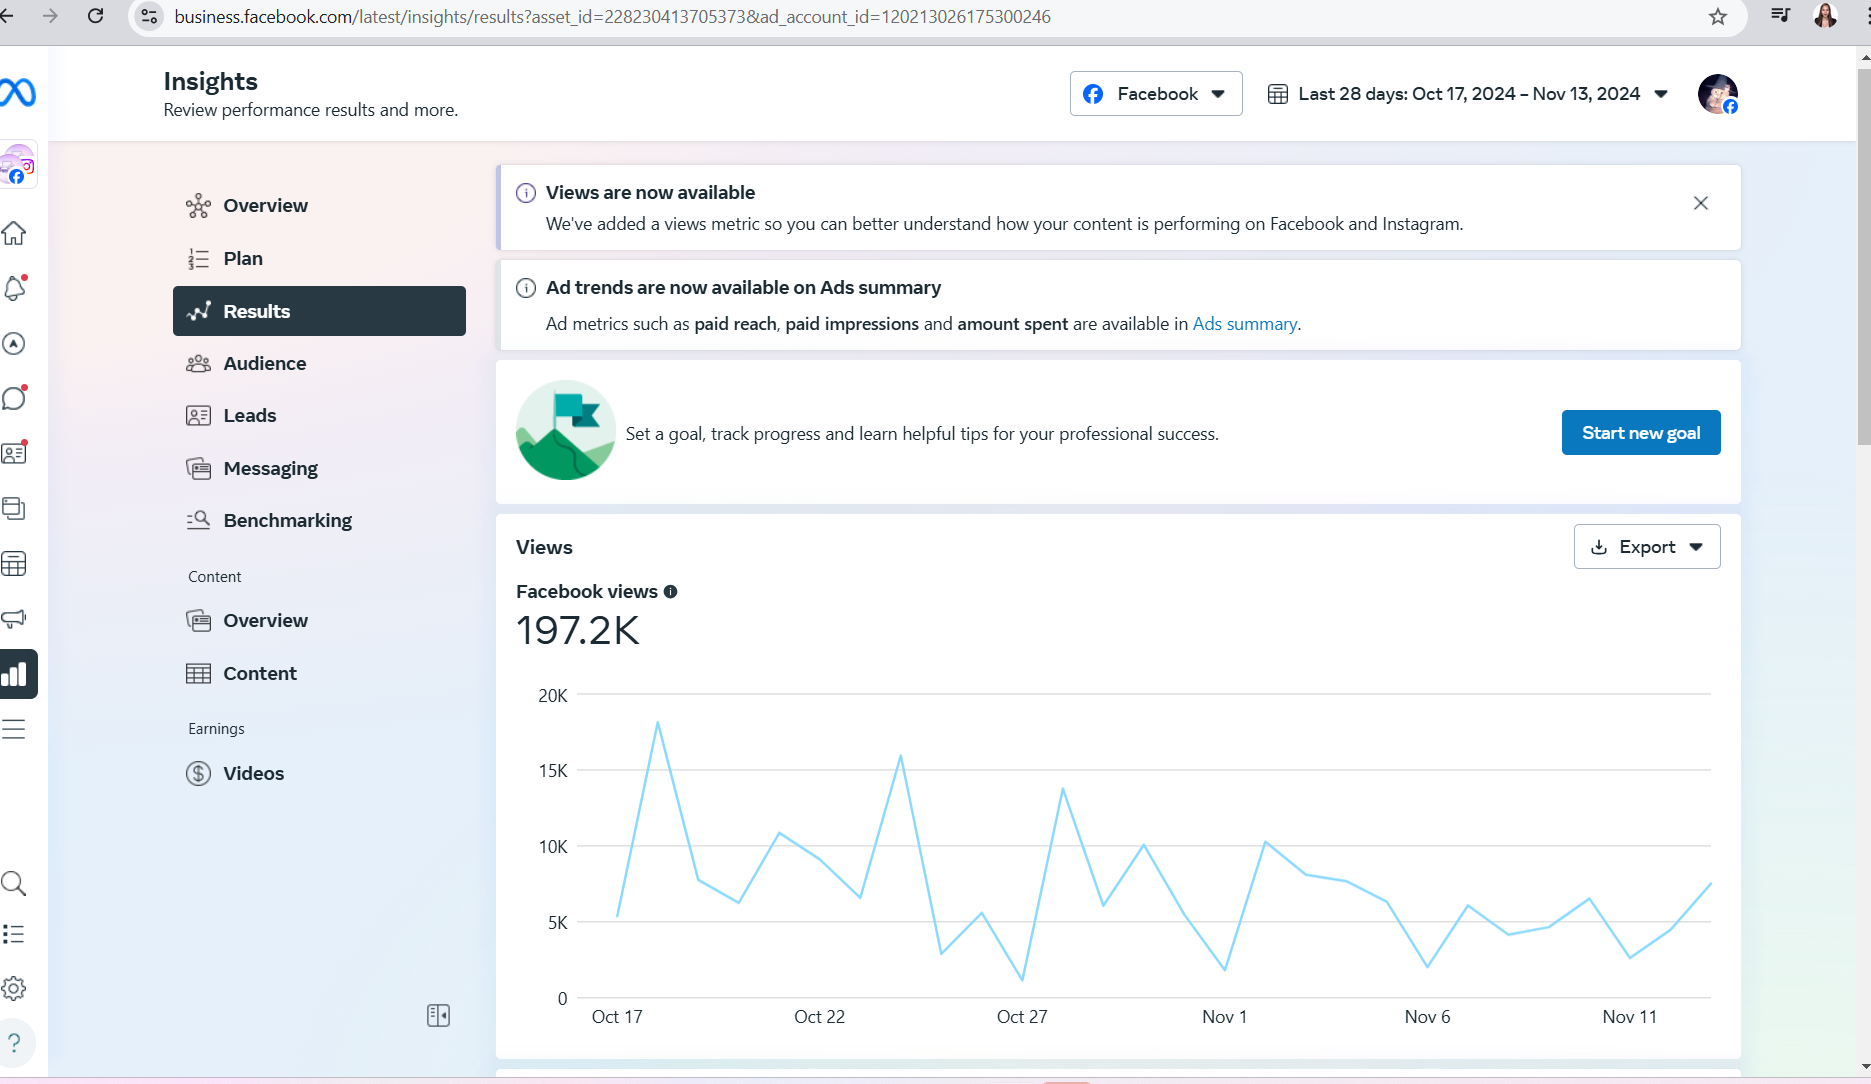Image resolution: width=1871 pixels, height=1084 pixels.
Task: Click the Start new goal button
Action: (1641, 433)
